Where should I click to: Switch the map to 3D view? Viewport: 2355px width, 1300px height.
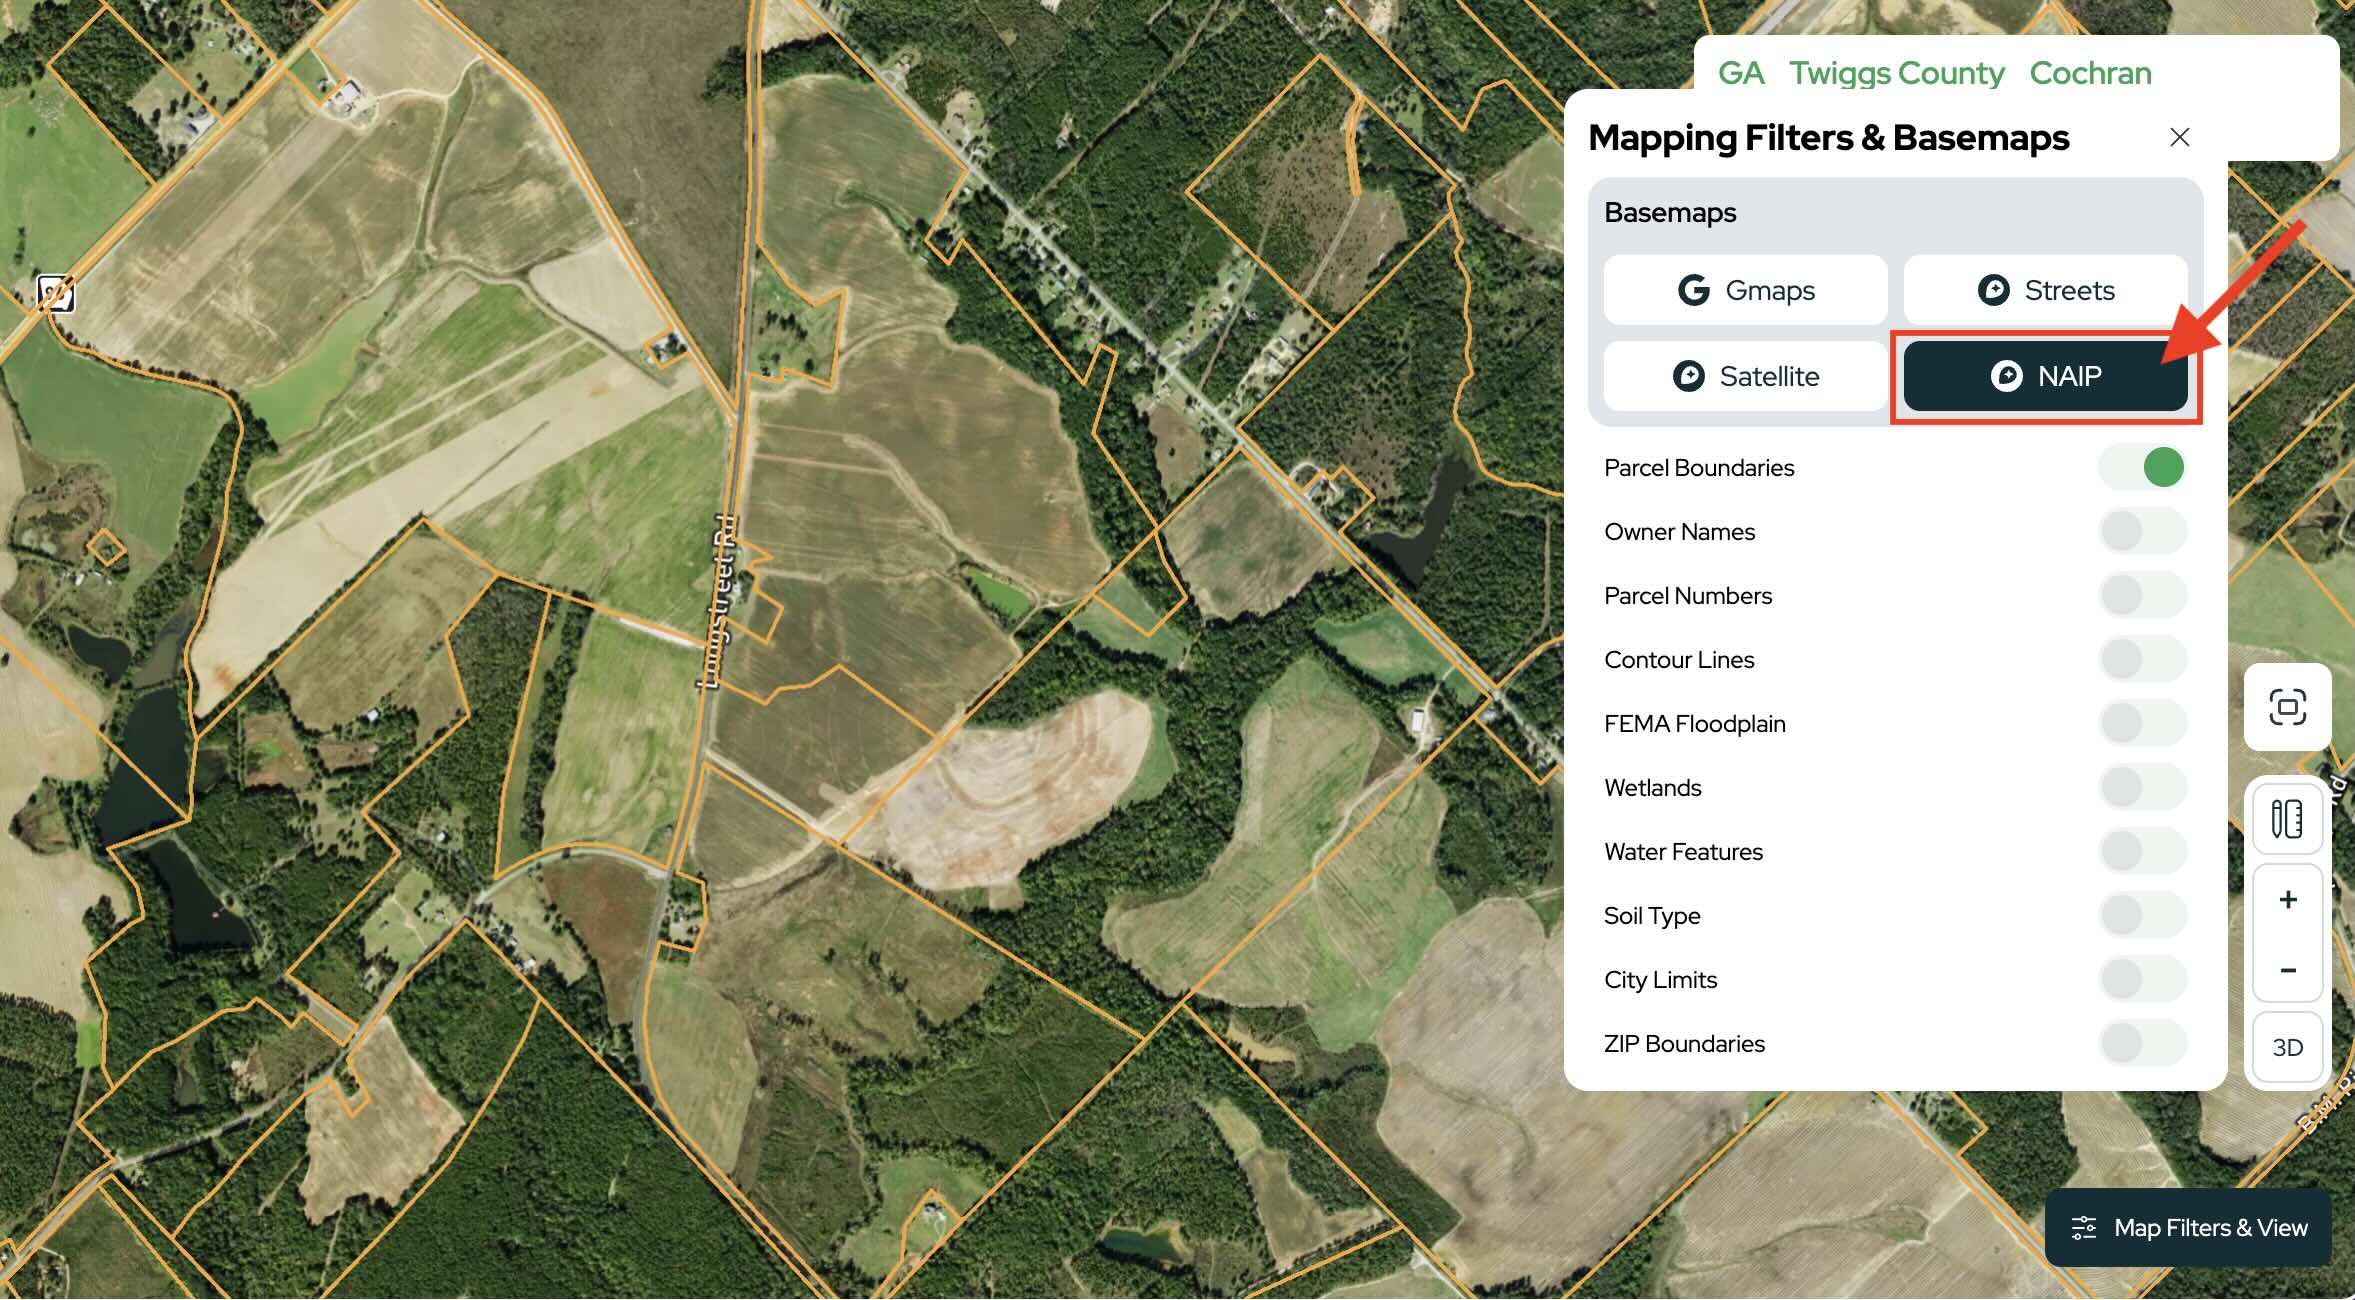[2287, 1047]
